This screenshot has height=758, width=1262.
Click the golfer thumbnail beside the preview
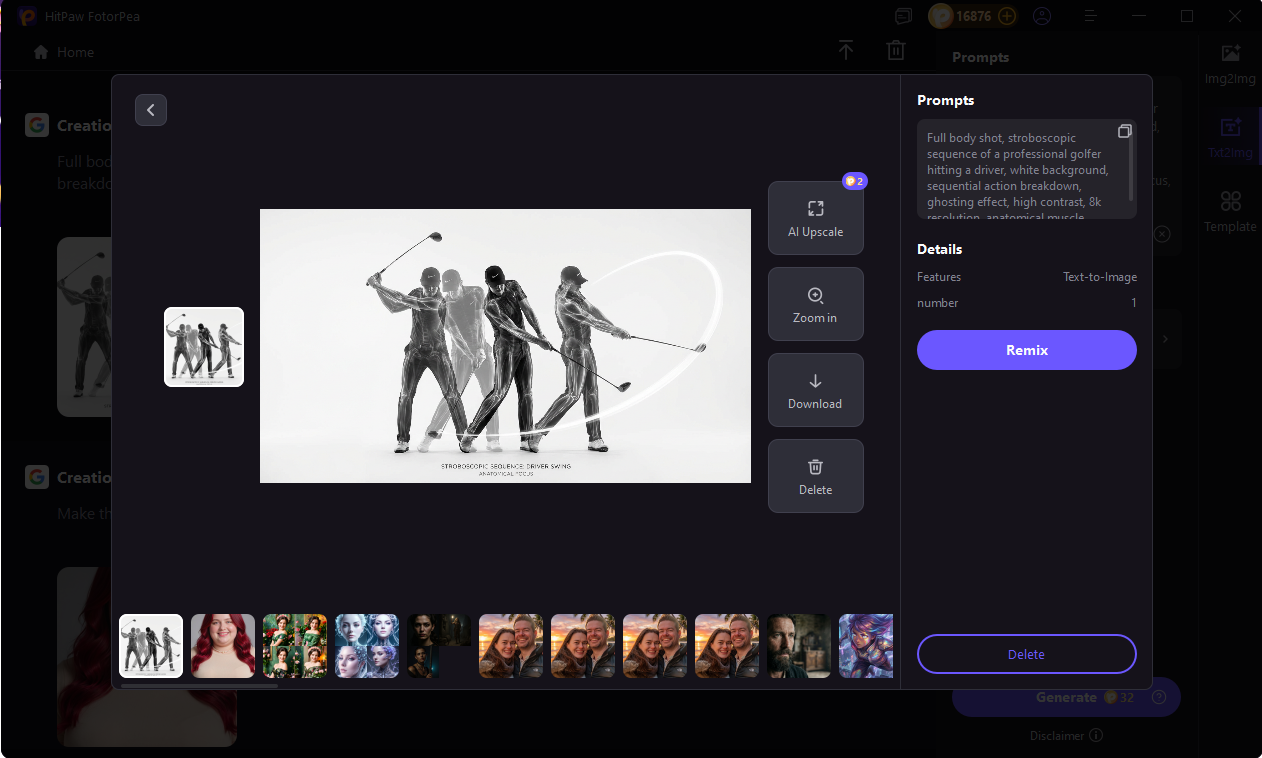pyautogui.click(x=204, y=347)
